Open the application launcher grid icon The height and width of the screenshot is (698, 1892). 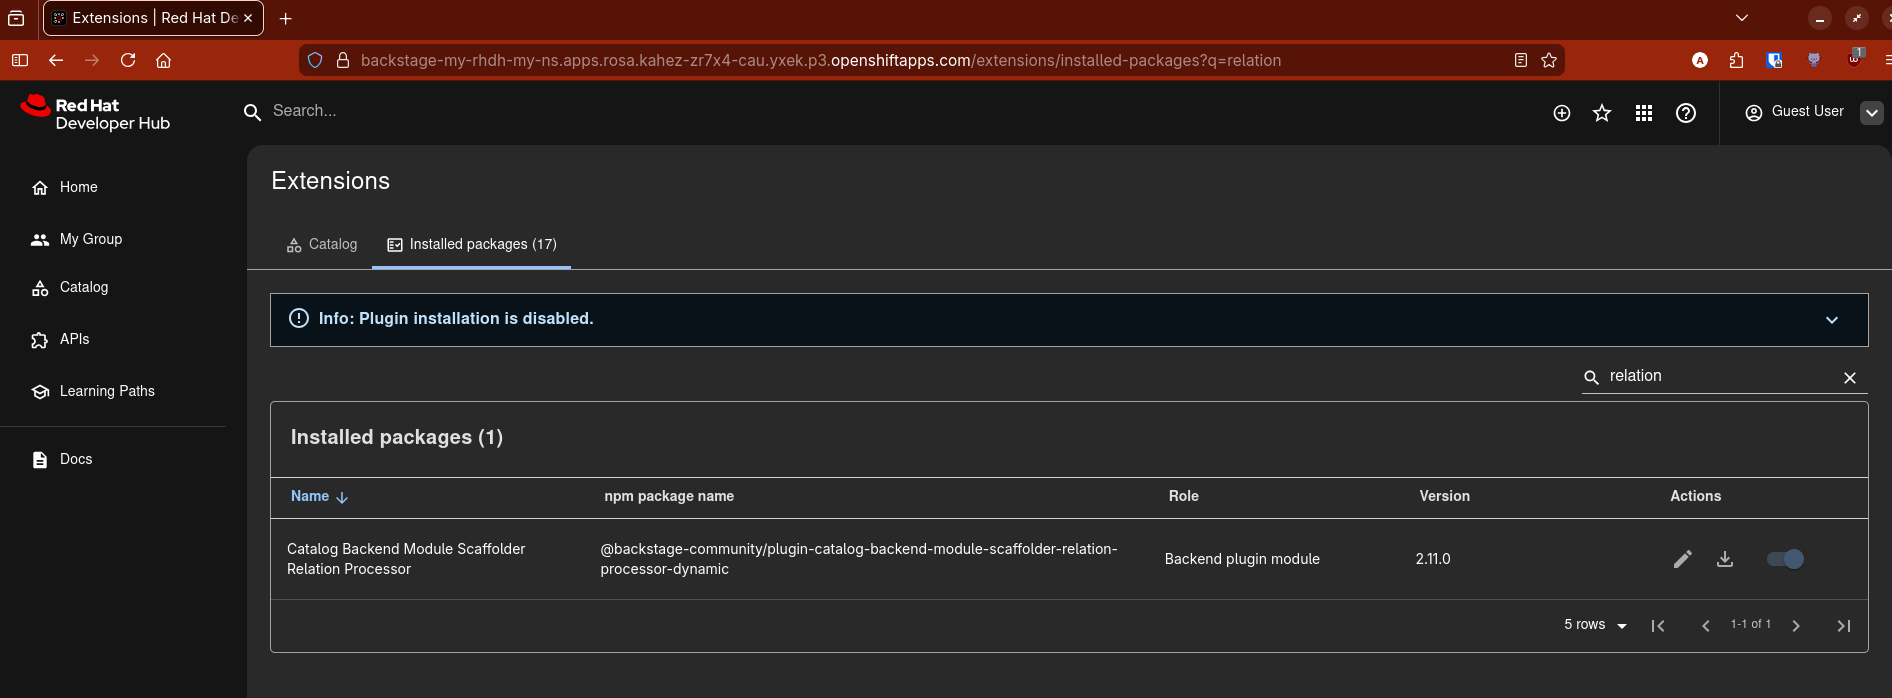[1644, 113]
